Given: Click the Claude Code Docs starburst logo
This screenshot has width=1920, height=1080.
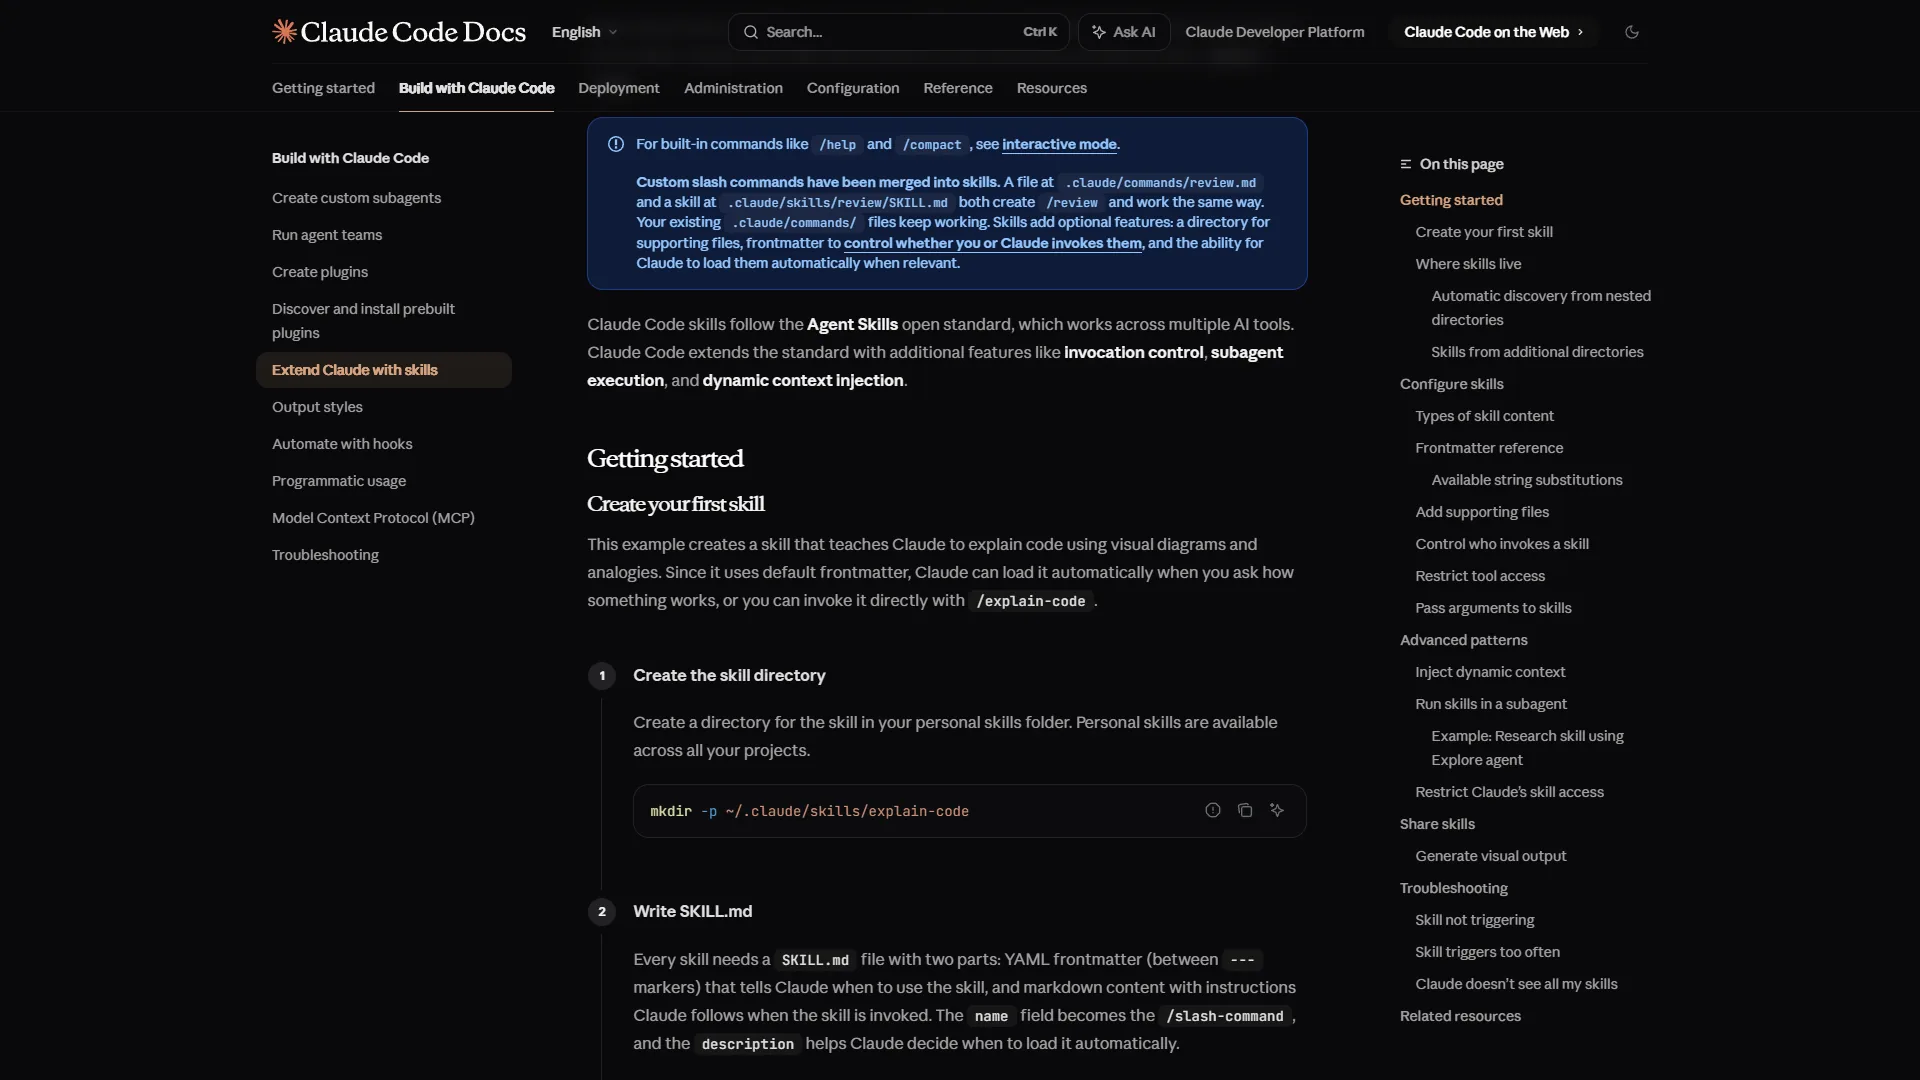Looking at the screenshot, I should [x=284, y=32].
